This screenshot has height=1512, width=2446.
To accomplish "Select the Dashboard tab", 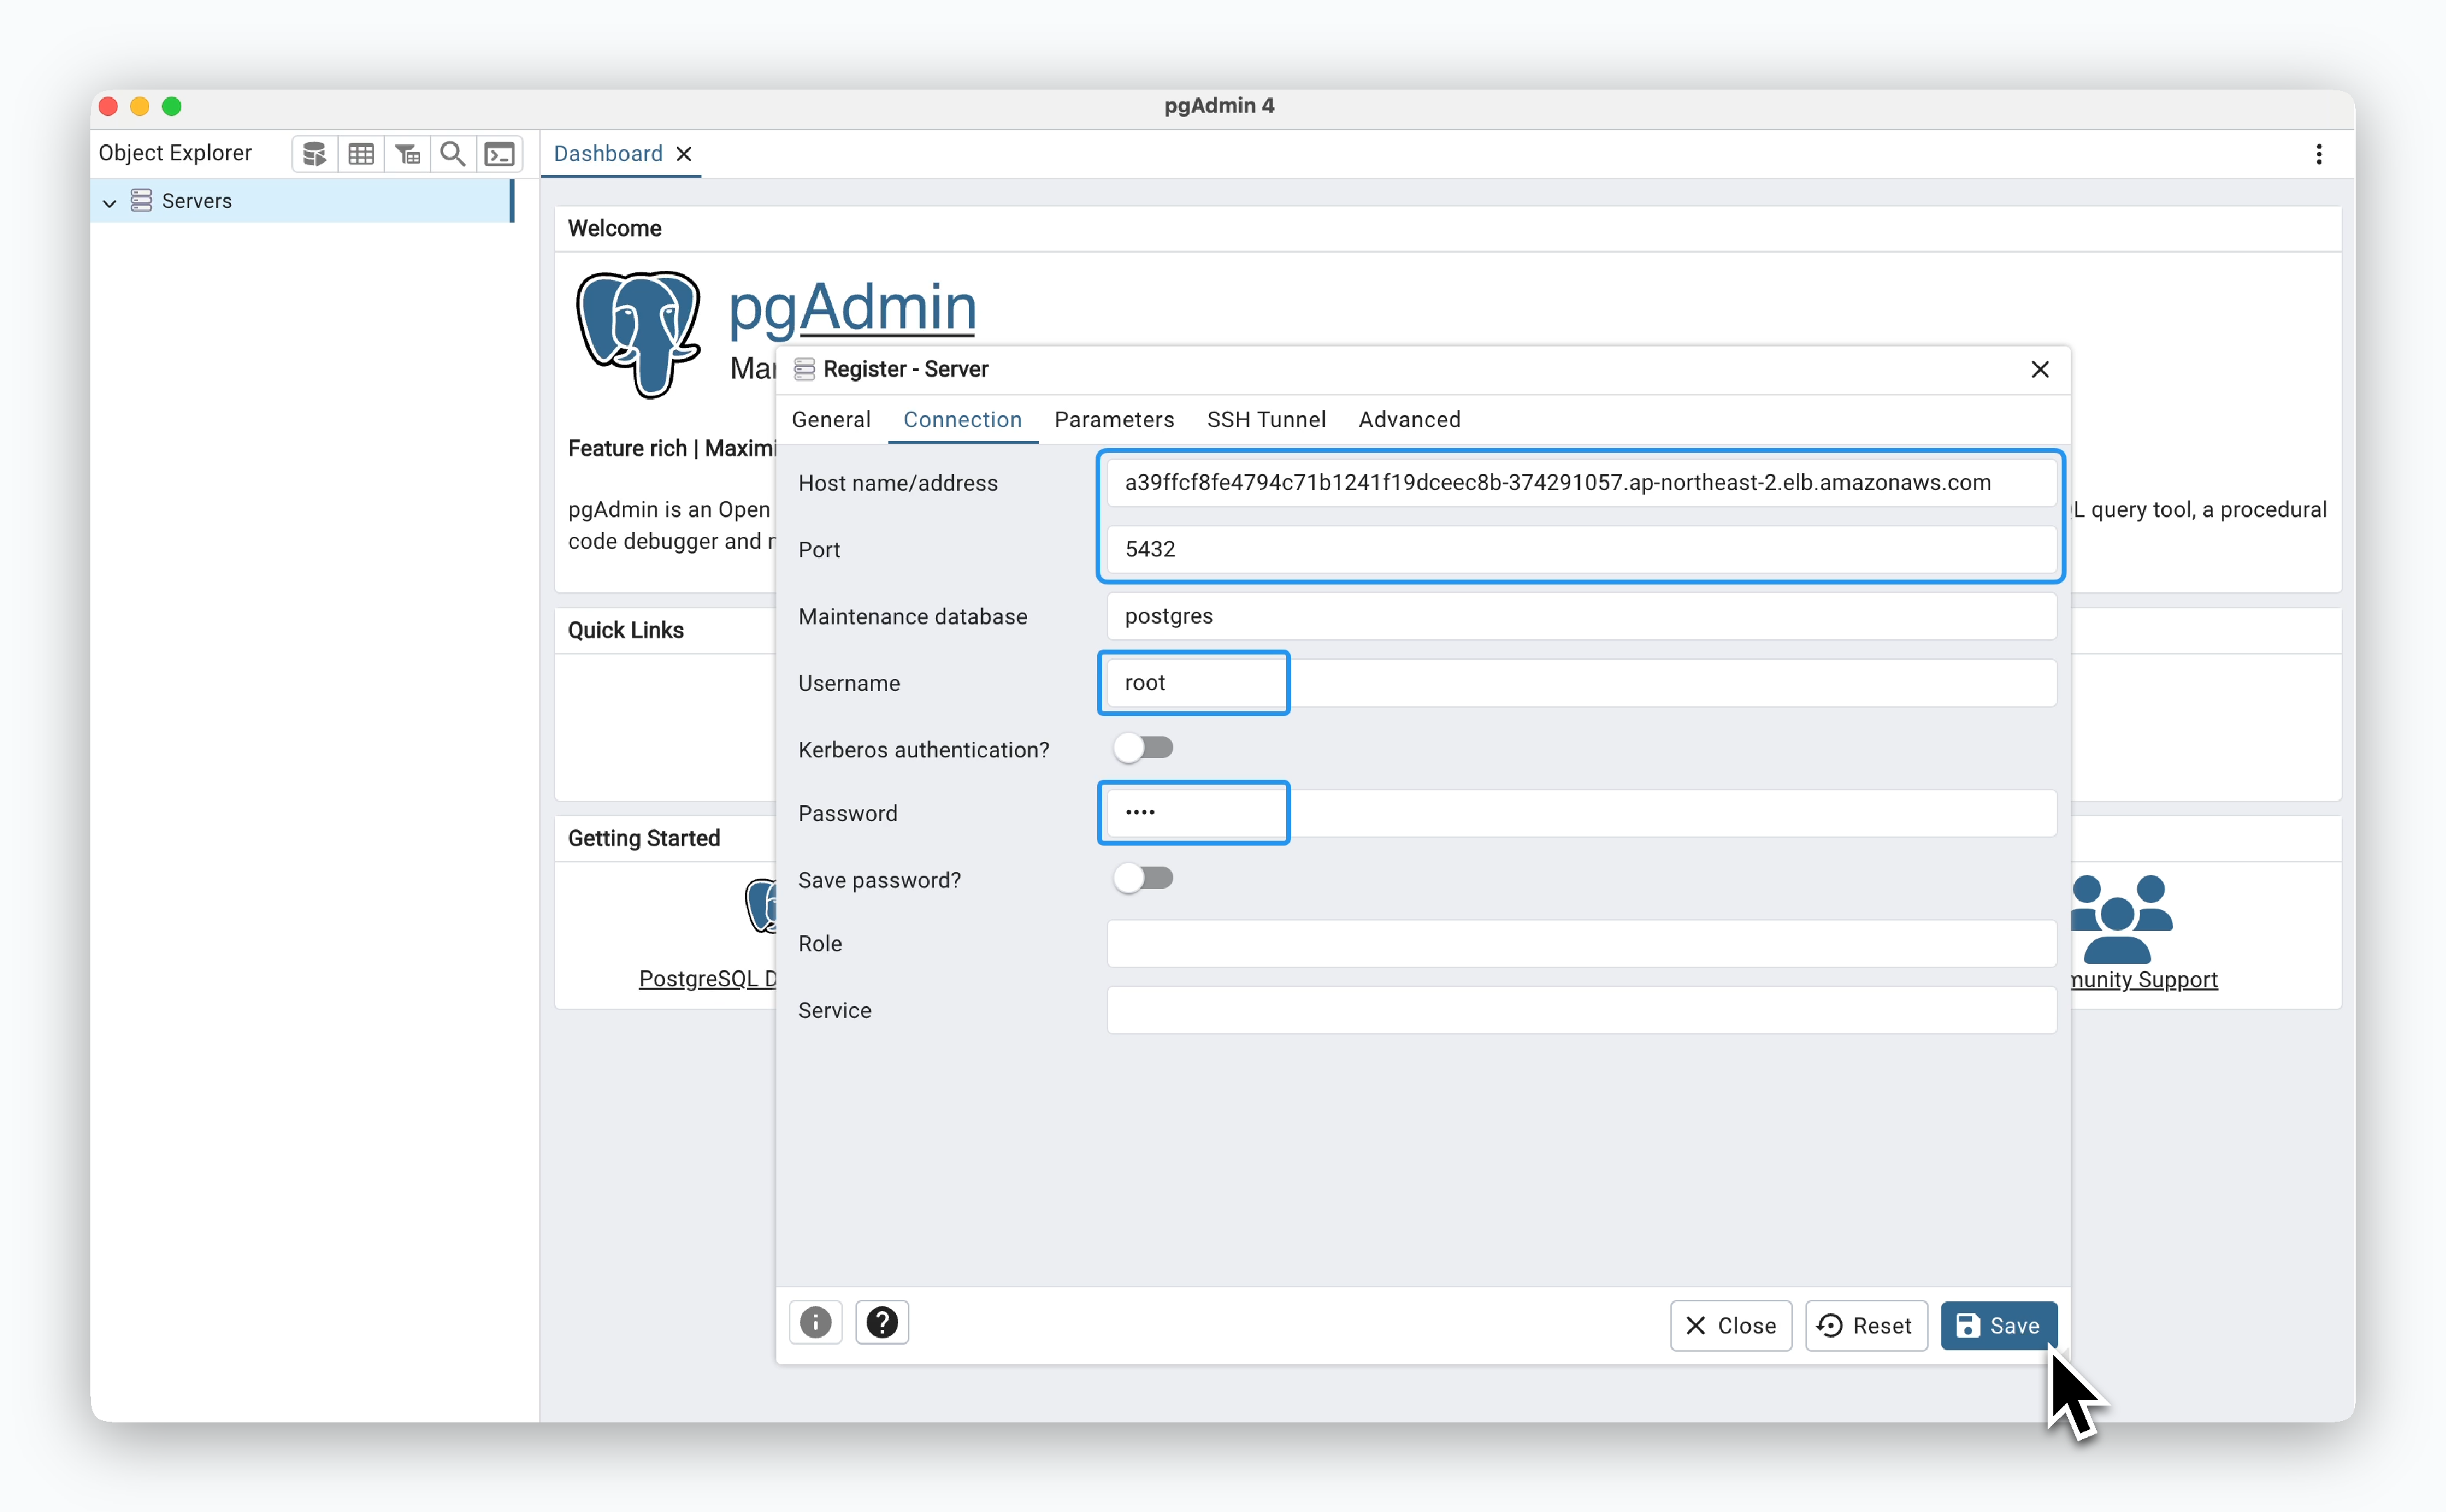I will click(608, 154).
